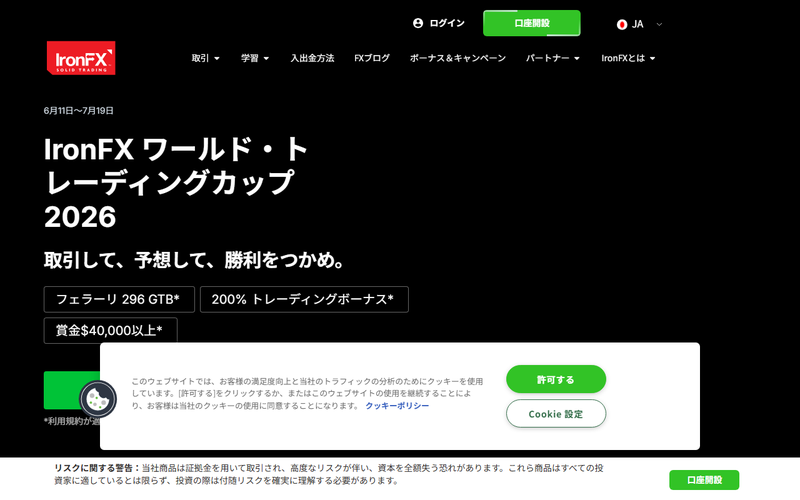Screen dimensions: 800x500
Task: Click the フェラーリ 296 GTB* tag
Action: click(x=119, y=299)
